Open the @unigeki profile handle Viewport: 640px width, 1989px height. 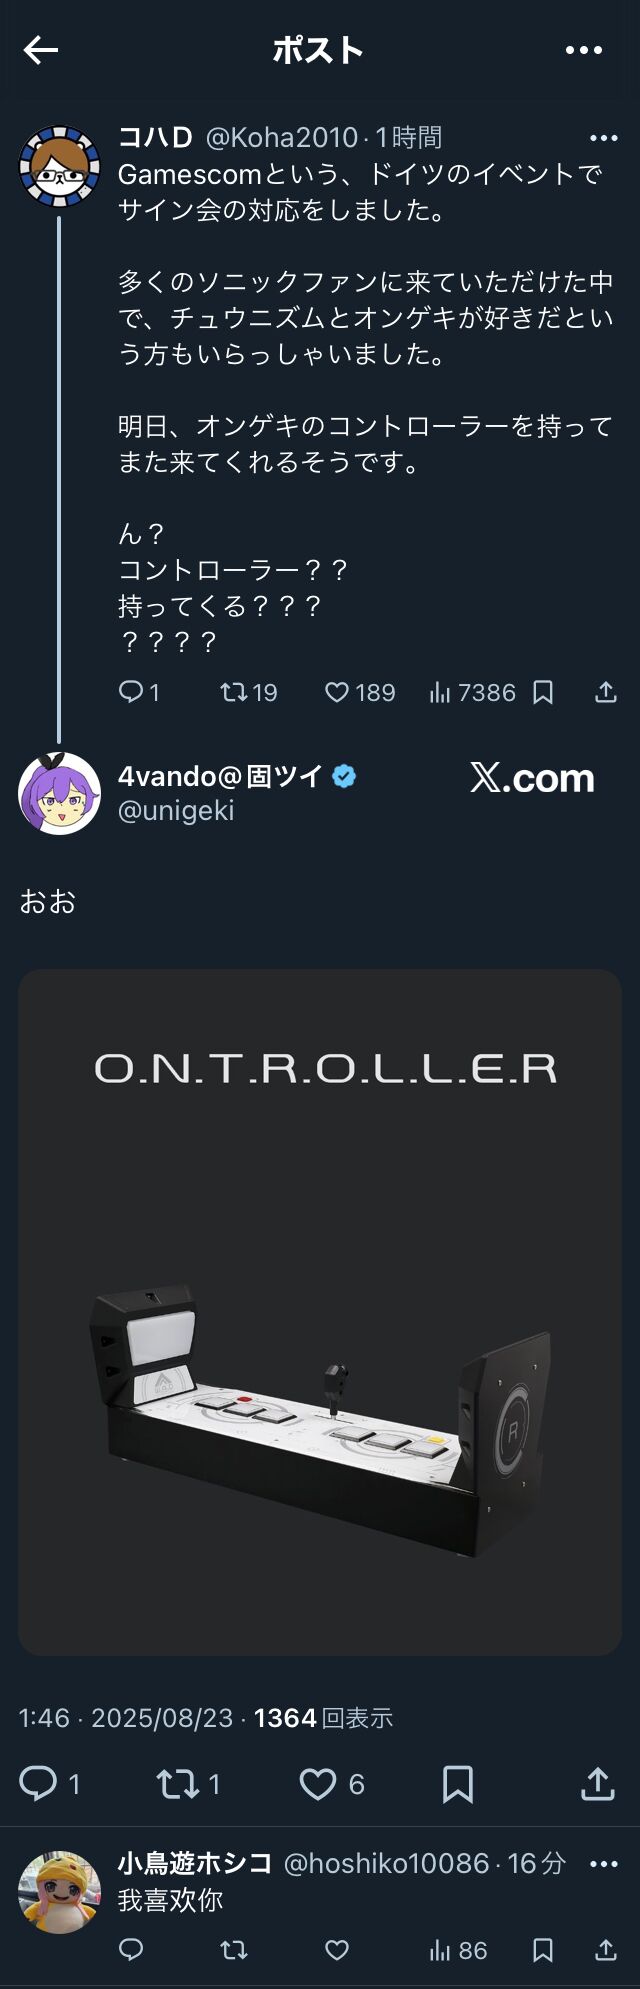(x=176, y=810)
